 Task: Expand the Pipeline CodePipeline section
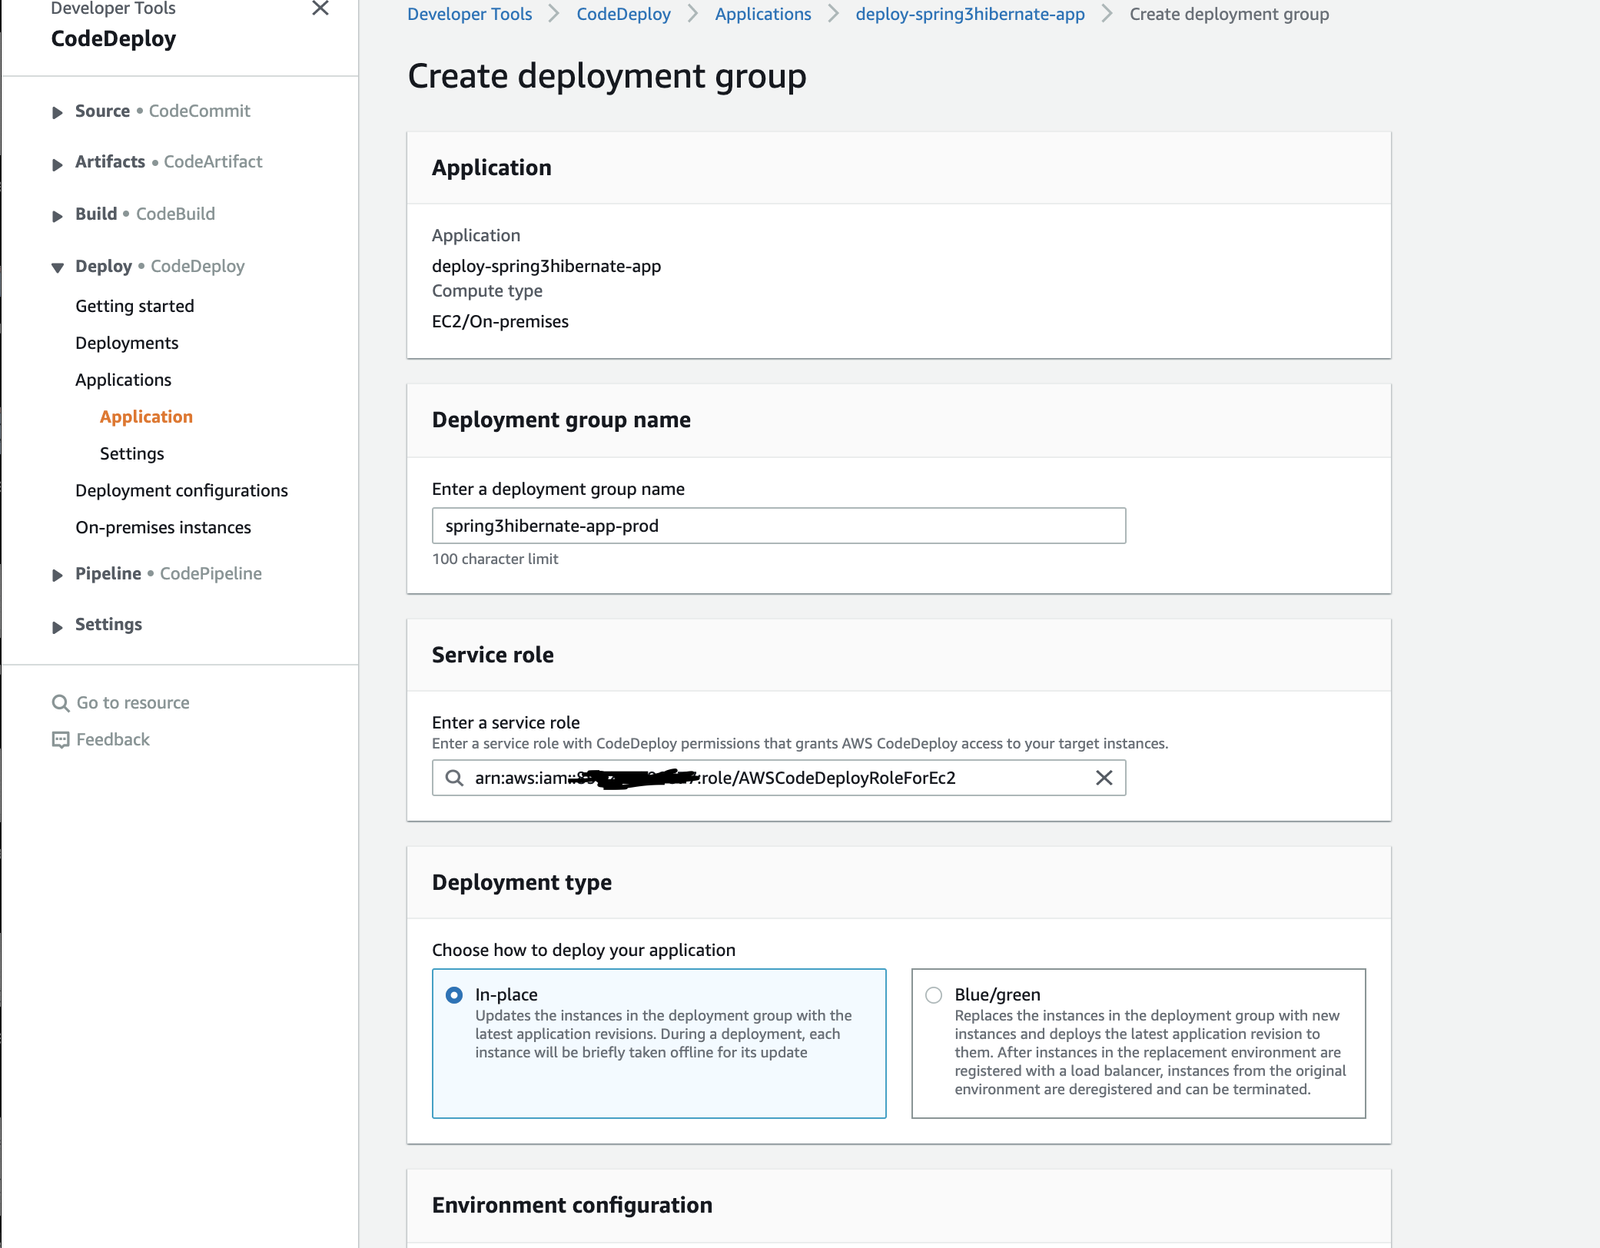[x=58, y=575]
